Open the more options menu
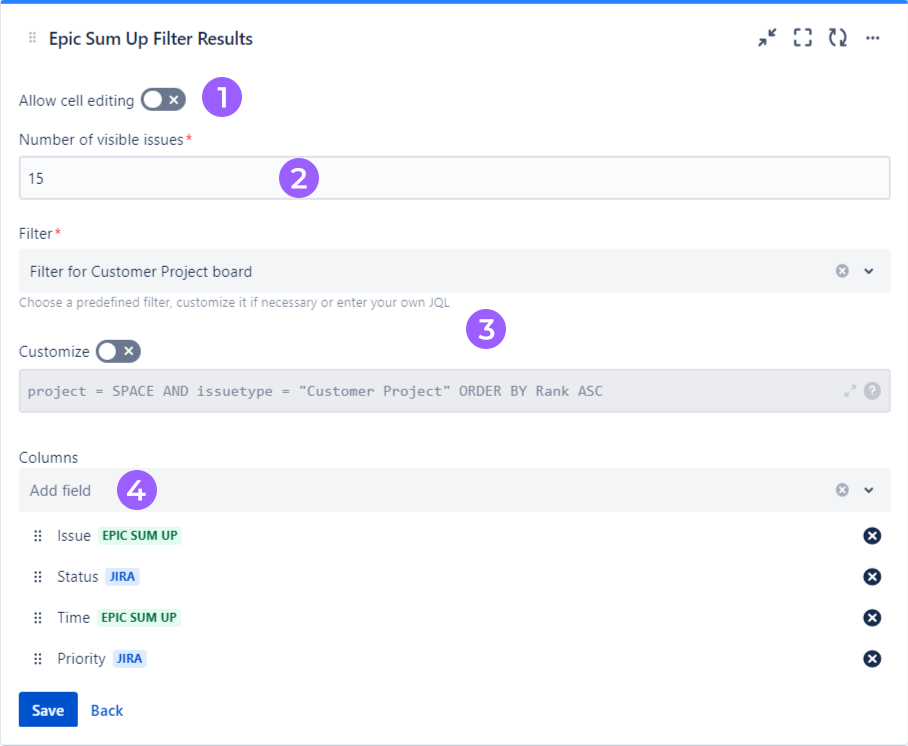 click(872, 37)
